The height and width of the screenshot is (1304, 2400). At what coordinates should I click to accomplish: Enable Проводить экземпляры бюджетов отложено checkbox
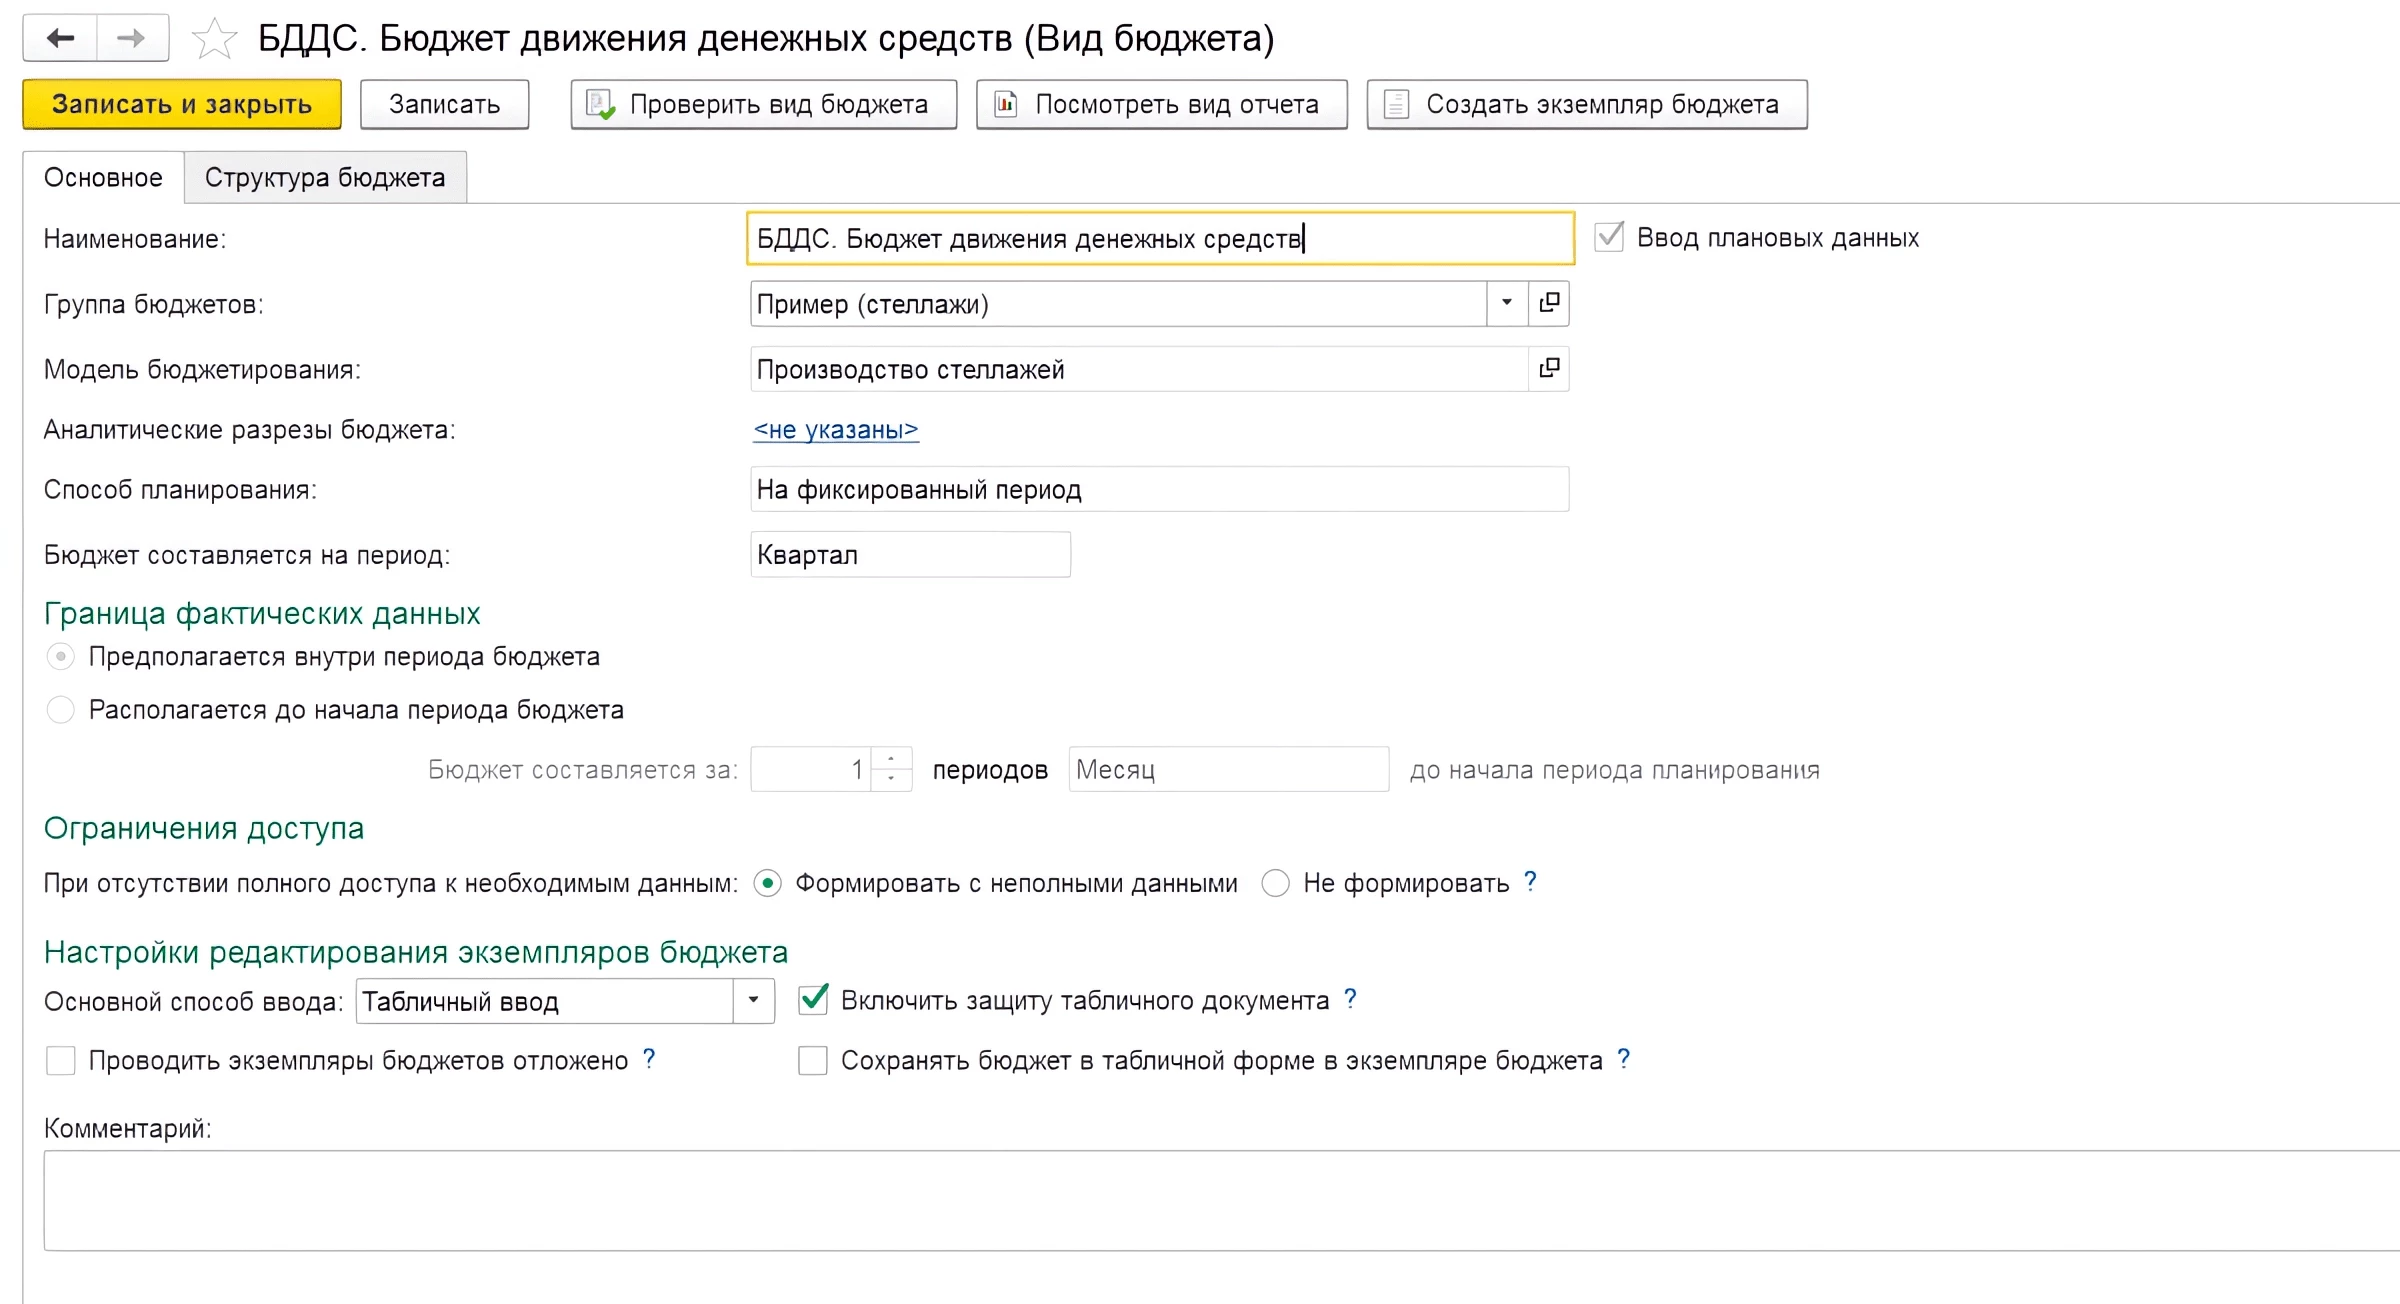click(x=61, y=1060)
